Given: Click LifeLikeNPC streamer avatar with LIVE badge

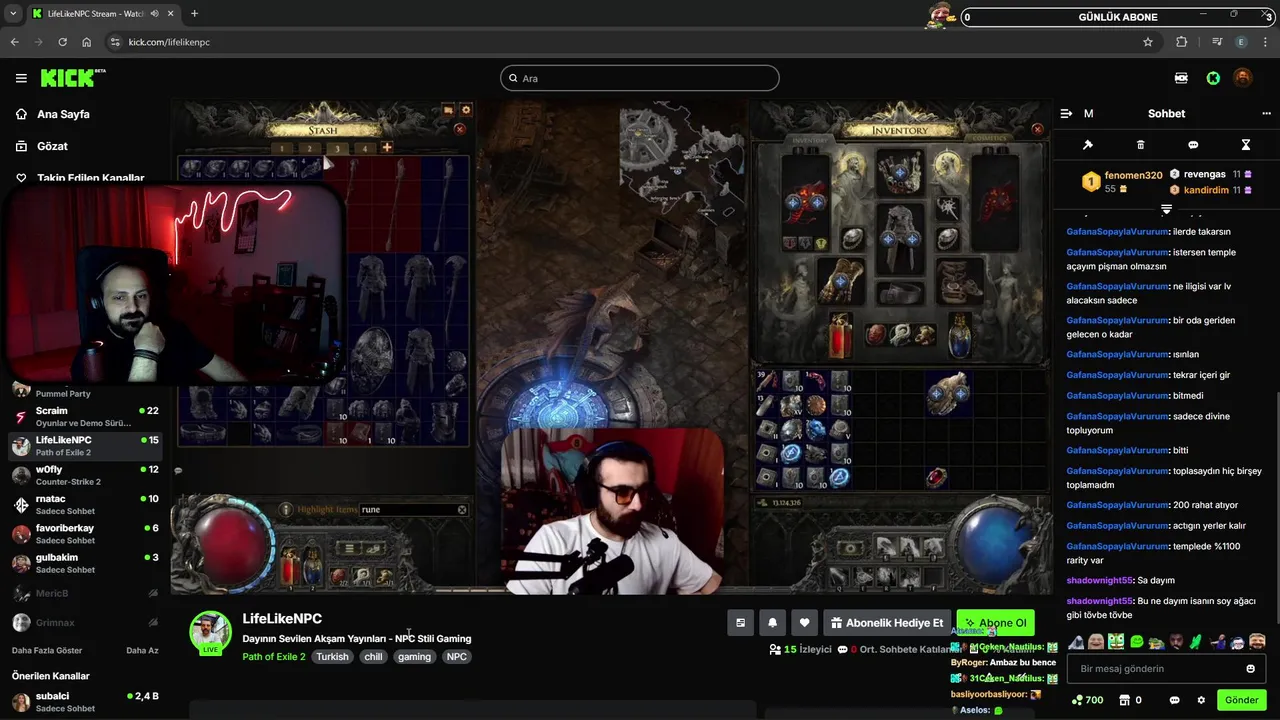Looking at the screenshot, I should (x=210, y=633).
